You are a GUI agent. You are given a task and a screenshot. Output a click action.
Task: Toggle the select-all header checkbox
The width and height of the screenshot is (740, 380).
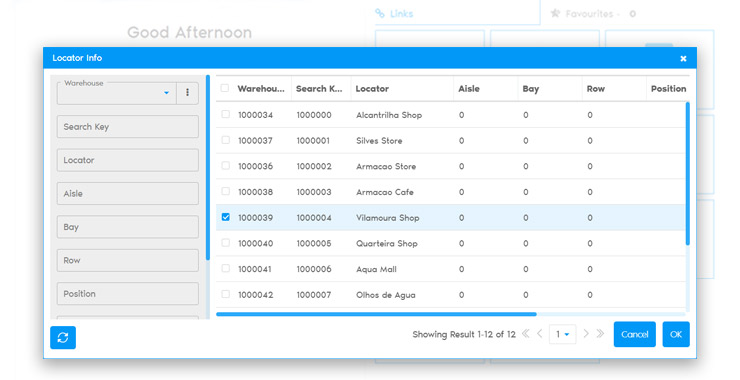point(225,88)
